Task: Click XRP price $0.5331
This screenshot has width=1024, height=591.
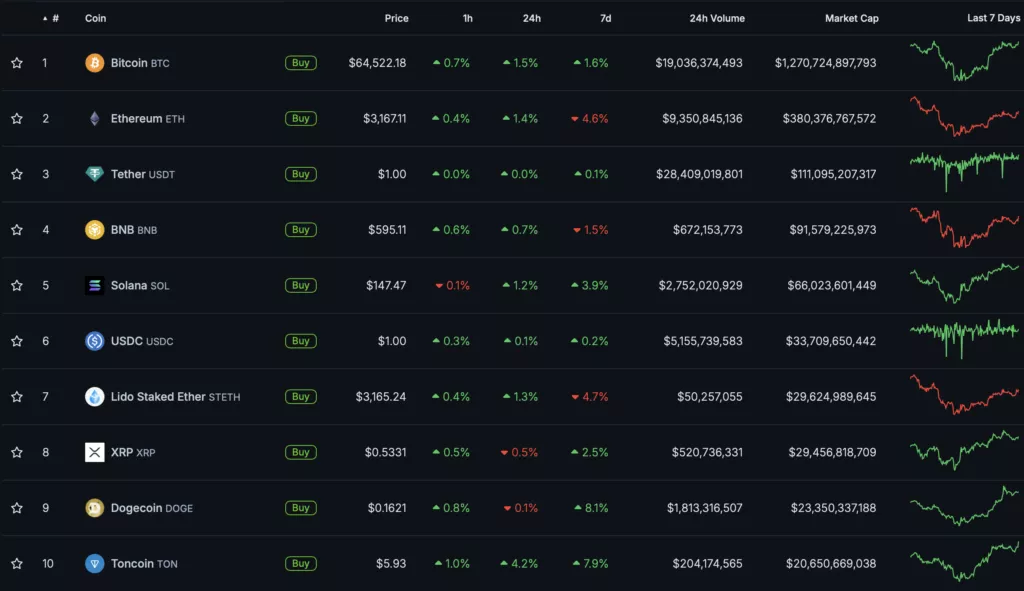Action: pos(385,452)
